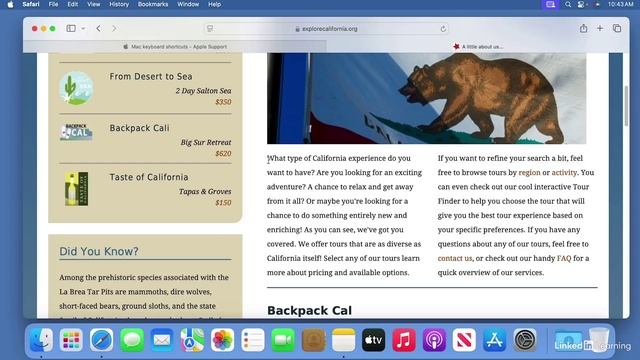Open Messages from the Dock
Viewport: 640px width, 360px height.
132,340
